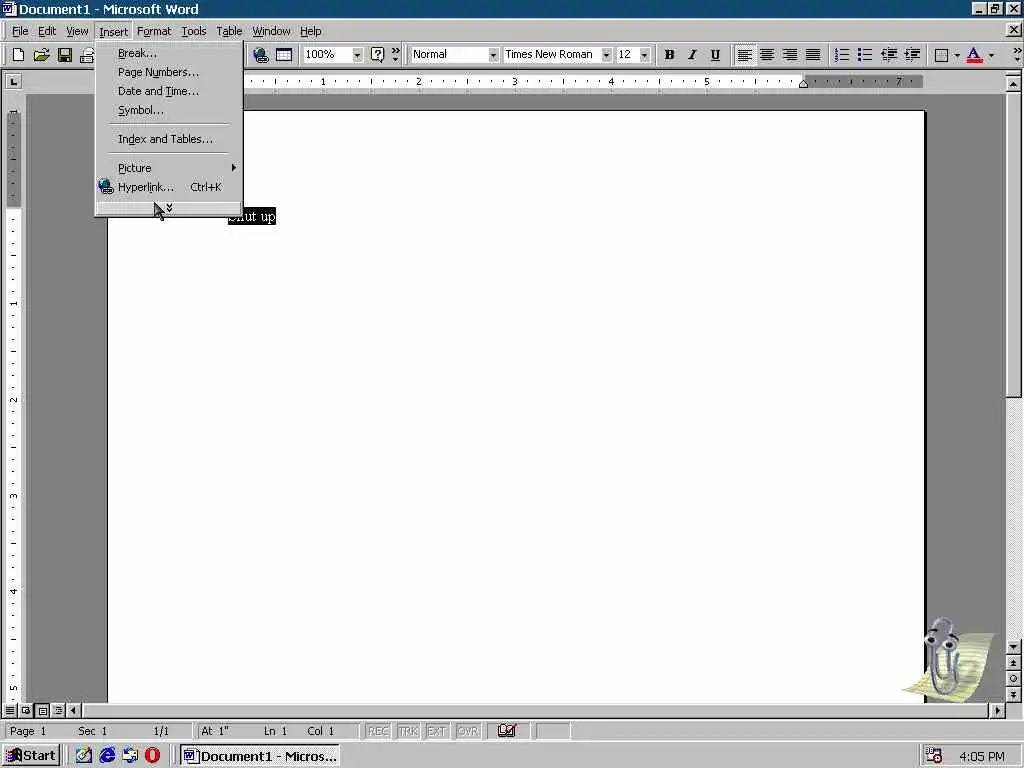This screenshot has height=768, width=1024.
Task: Set Center alignment
Action: coord(767,55)
